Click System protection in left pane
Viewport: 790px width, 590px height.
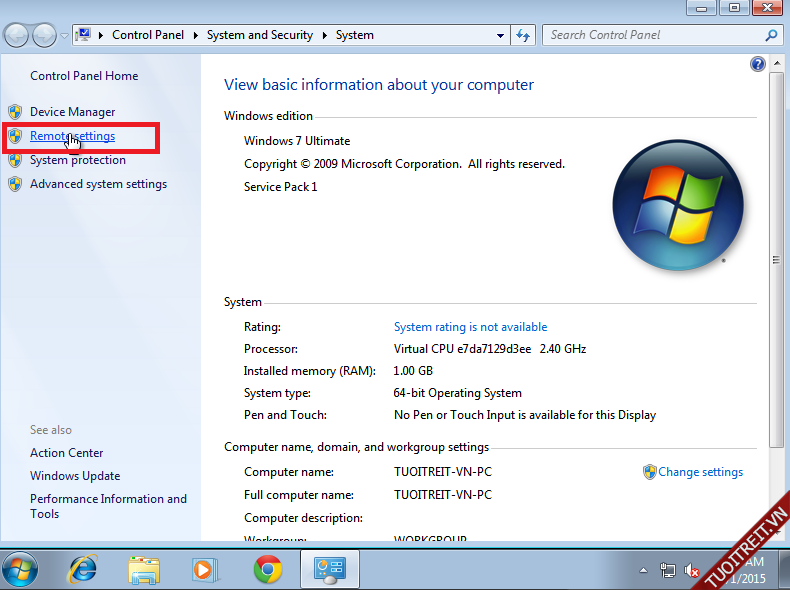pyautogui.click(x=77, y=160)
